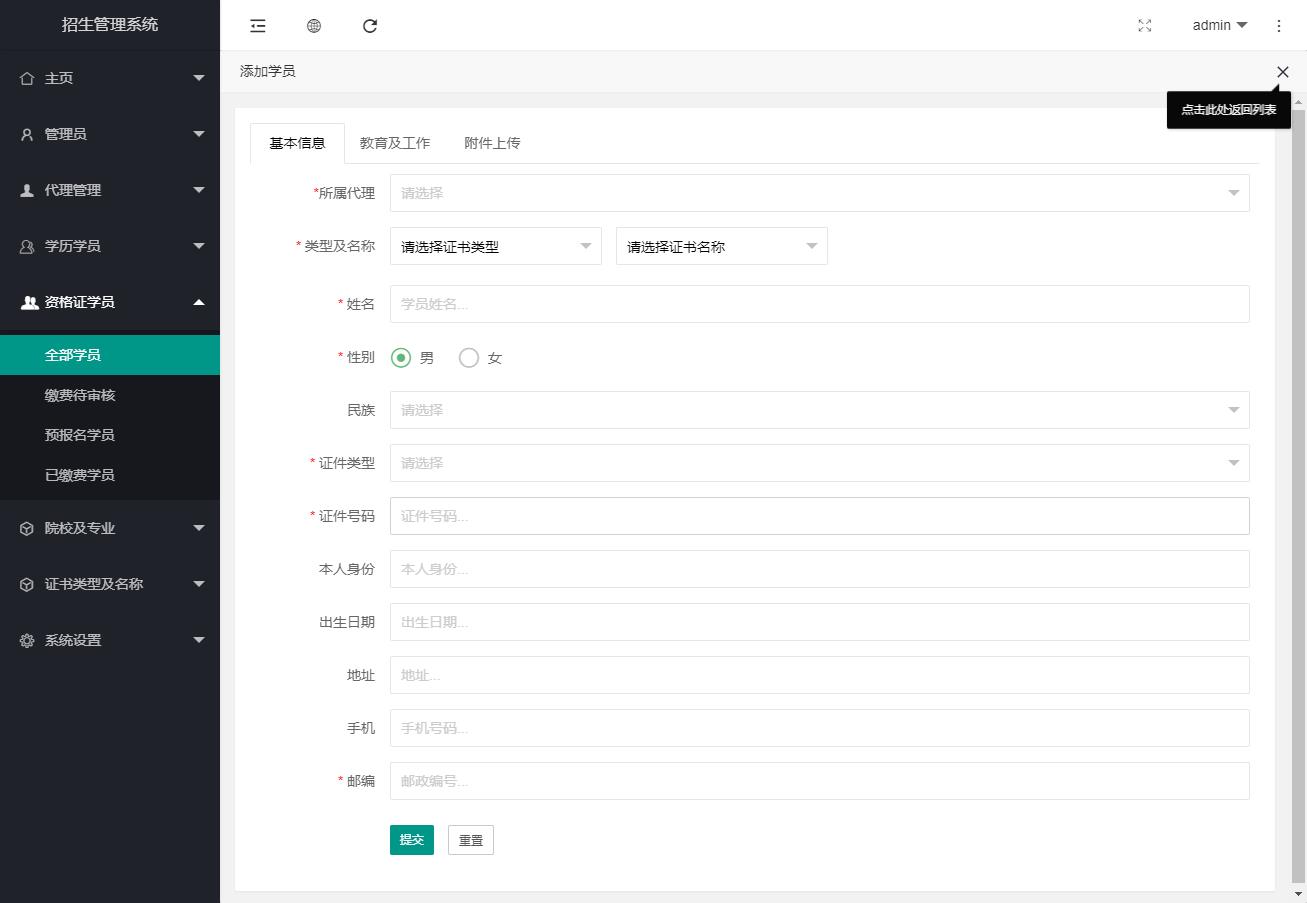
Task: Click the 重置 reset button
Action: [x=471, y=840]
